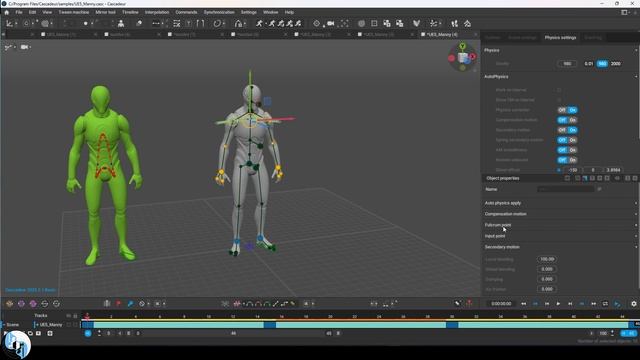Image resolution: width=640 pixels, height=360 pixels.
Task: Collapse the AutoPhysics section
Action: pos(636,77)
